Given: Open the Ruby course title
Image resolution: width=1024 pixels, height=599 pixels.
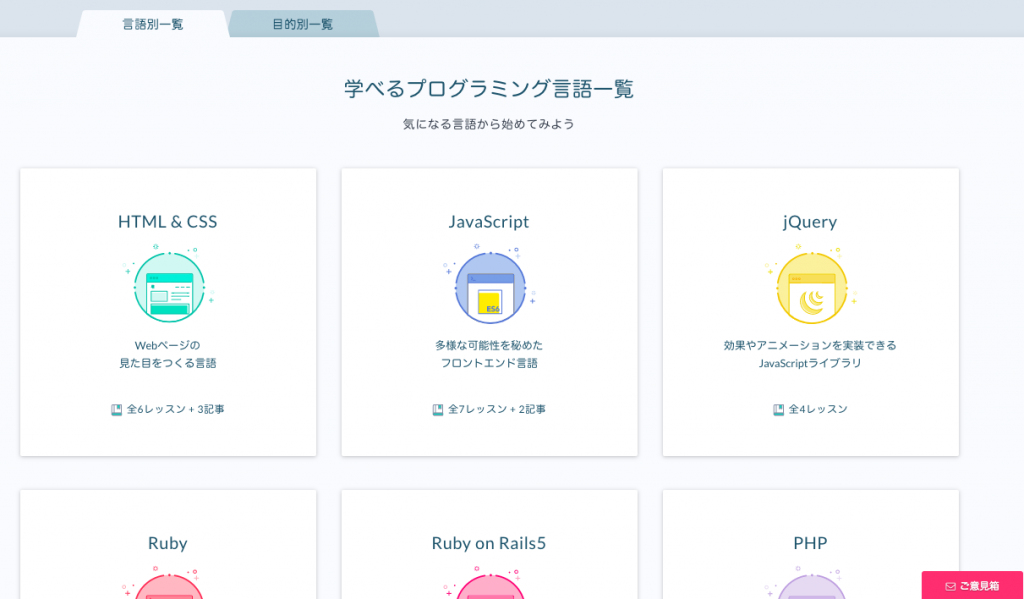Looking at the screenshot, I should 168,543.
